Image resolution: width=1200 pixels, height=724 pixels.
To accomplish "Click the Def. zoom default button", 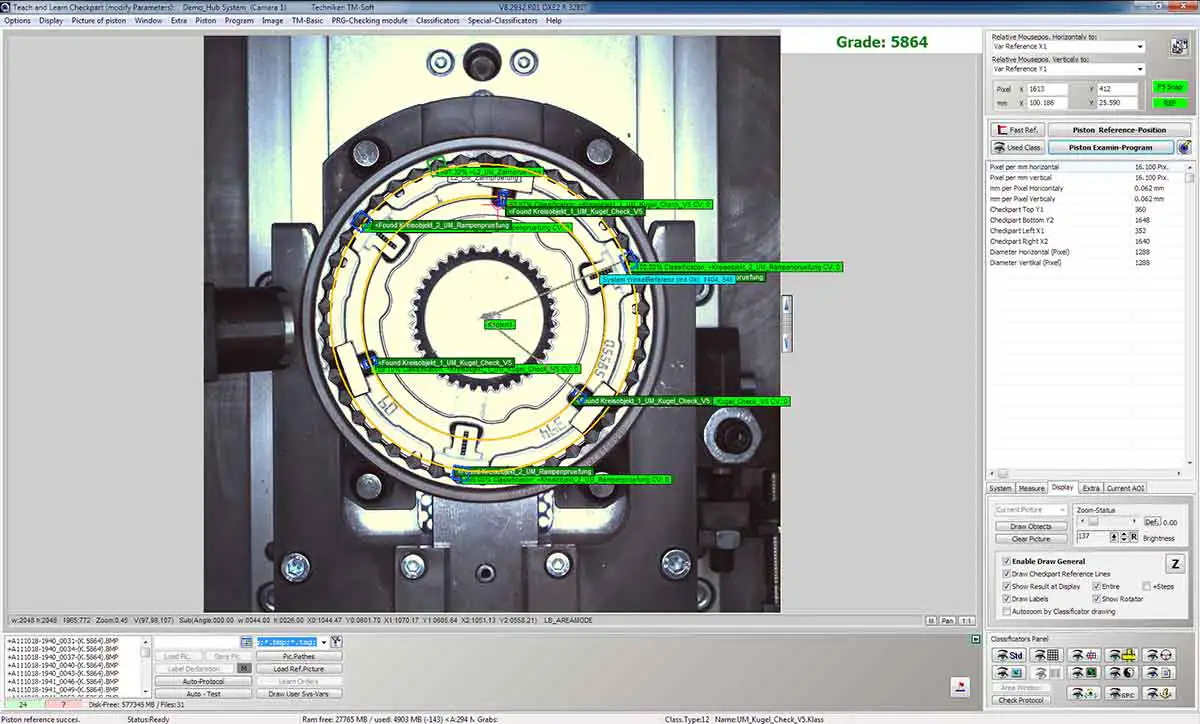I will [x=1152, y=522].
